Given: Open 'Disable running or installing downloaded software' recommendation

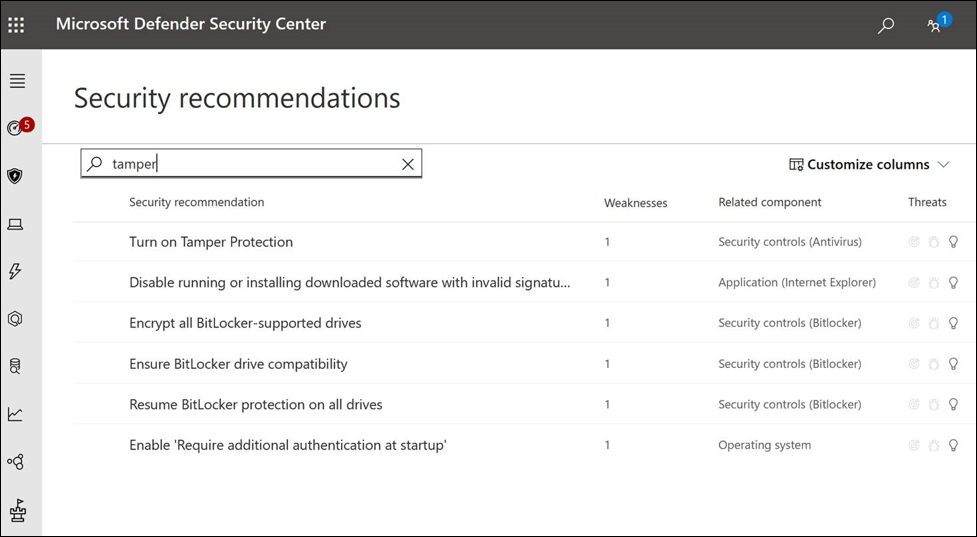Looking at the screenshot, I should pos(350,282).
